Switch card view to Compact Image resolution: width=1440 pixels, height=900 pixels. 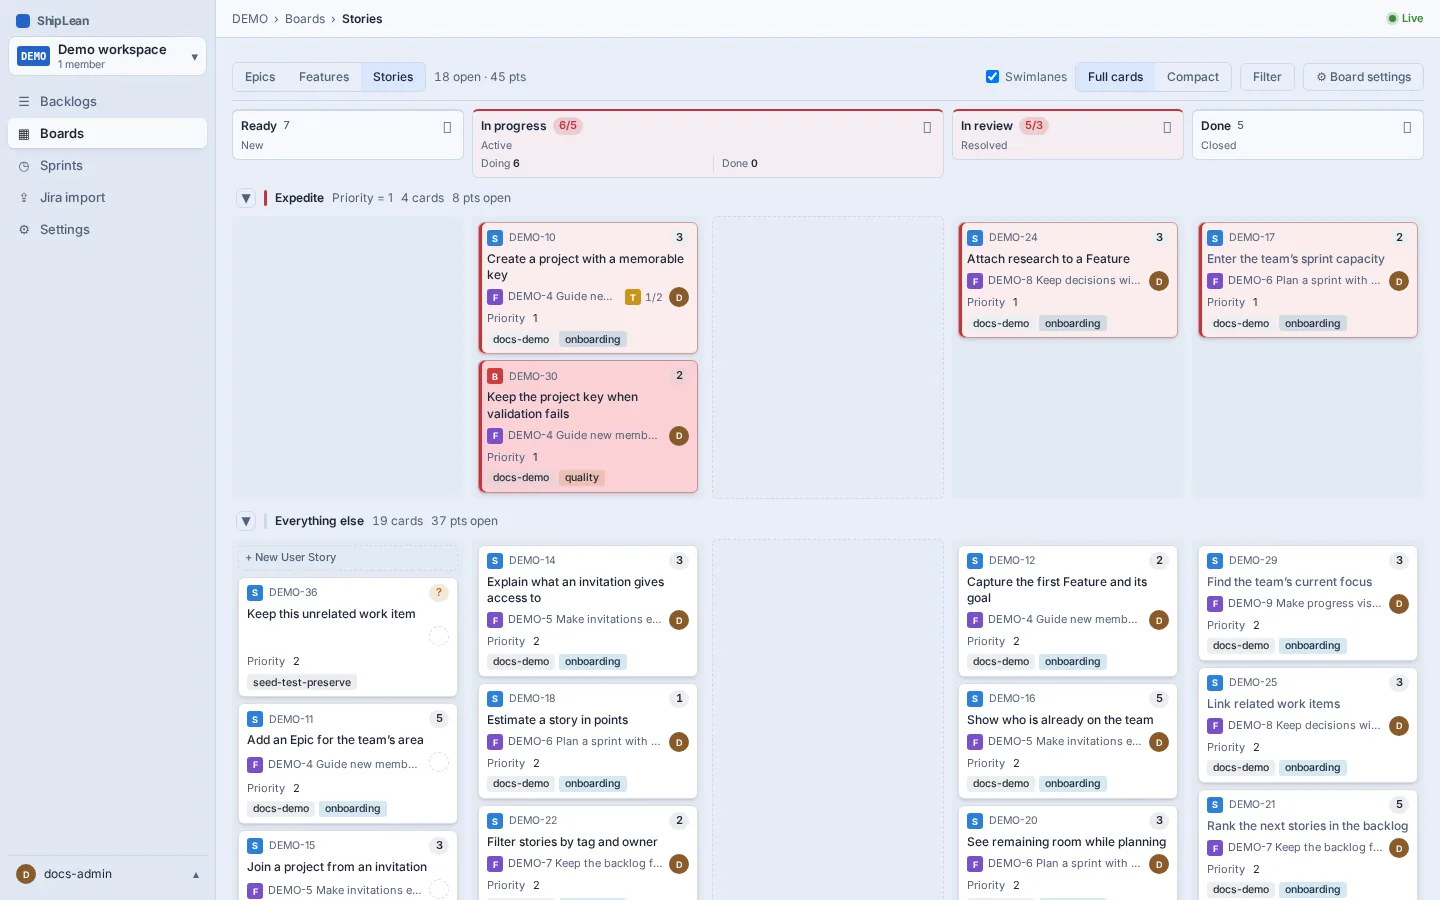pyautogui.click(x=1192, y=77)
